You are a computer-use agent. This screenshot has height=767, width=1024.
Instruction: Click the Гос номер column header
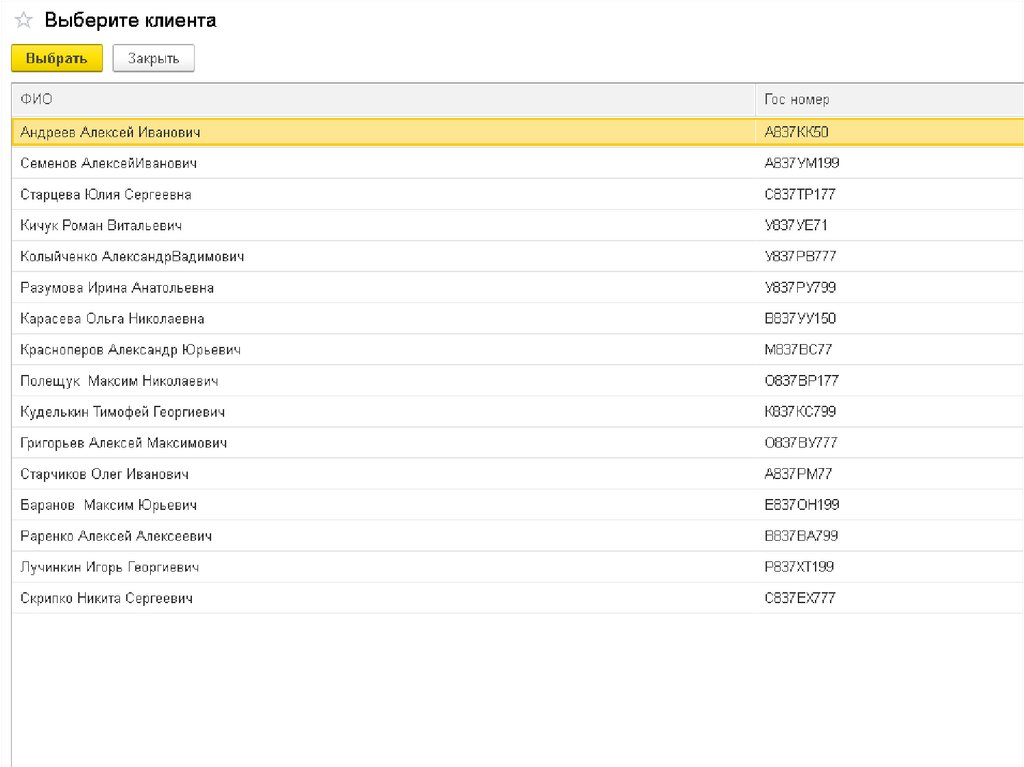[796, 100]
